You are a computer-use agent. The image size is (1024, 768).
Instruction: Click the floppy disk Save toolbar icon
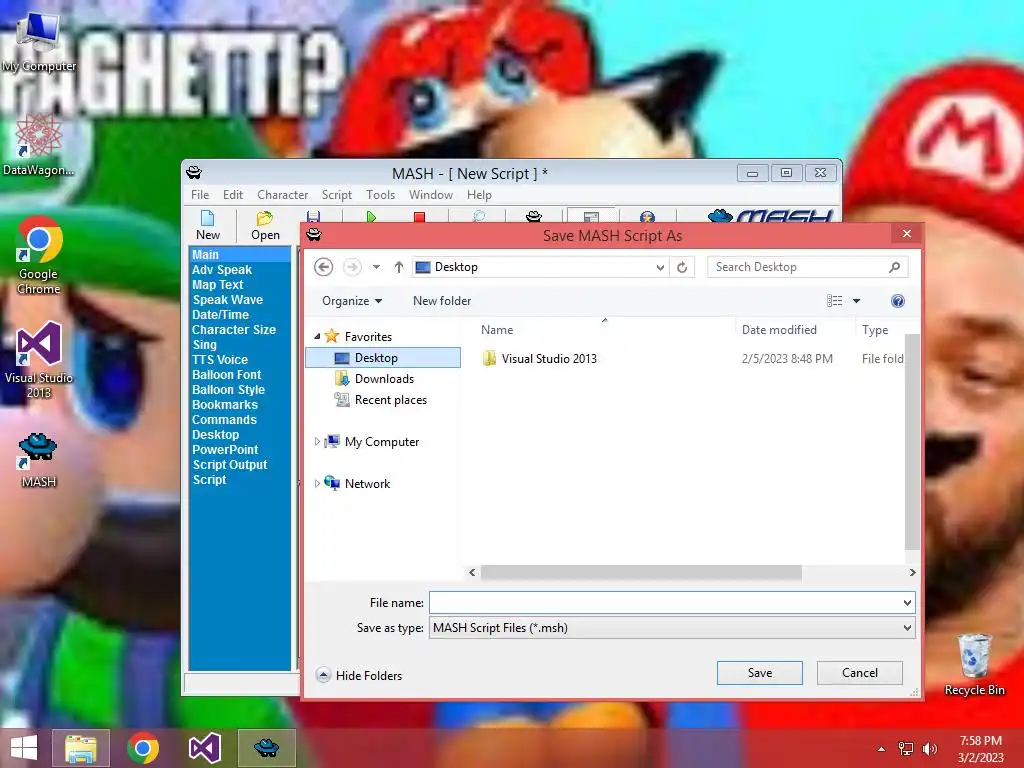[x=313, y=217]
